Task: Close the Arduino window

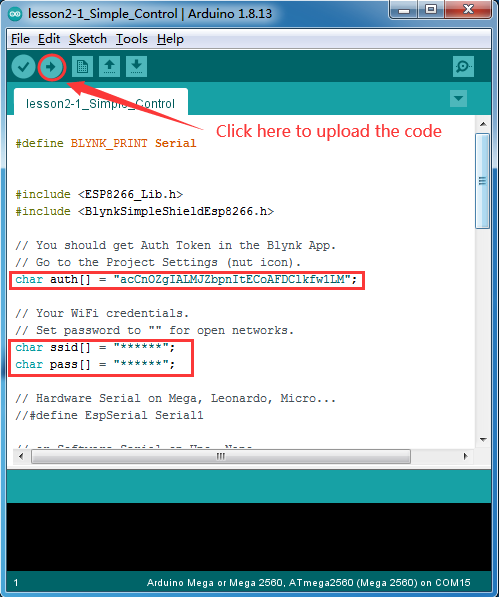Action: point(468,10)
